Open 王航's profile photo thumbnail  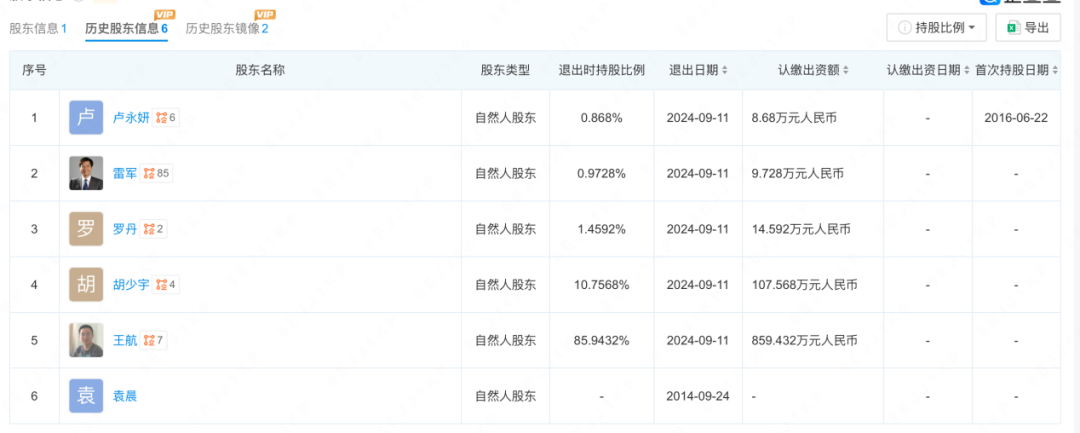[x=86, y=340]
